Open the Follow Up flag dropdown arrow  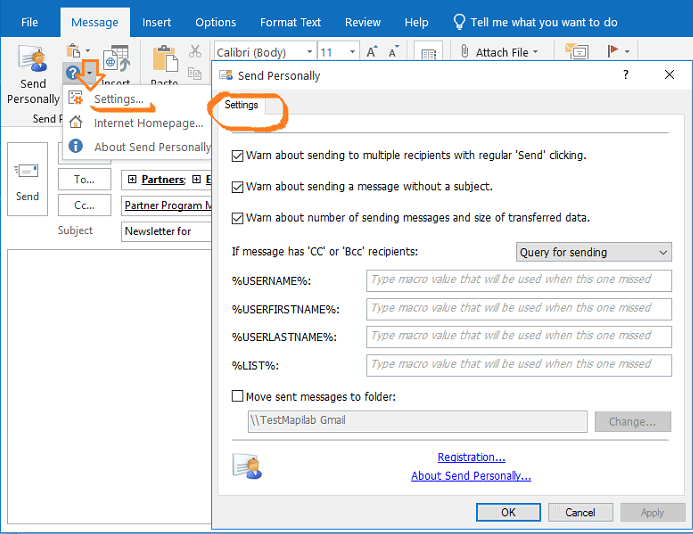[x=627, y=52]
